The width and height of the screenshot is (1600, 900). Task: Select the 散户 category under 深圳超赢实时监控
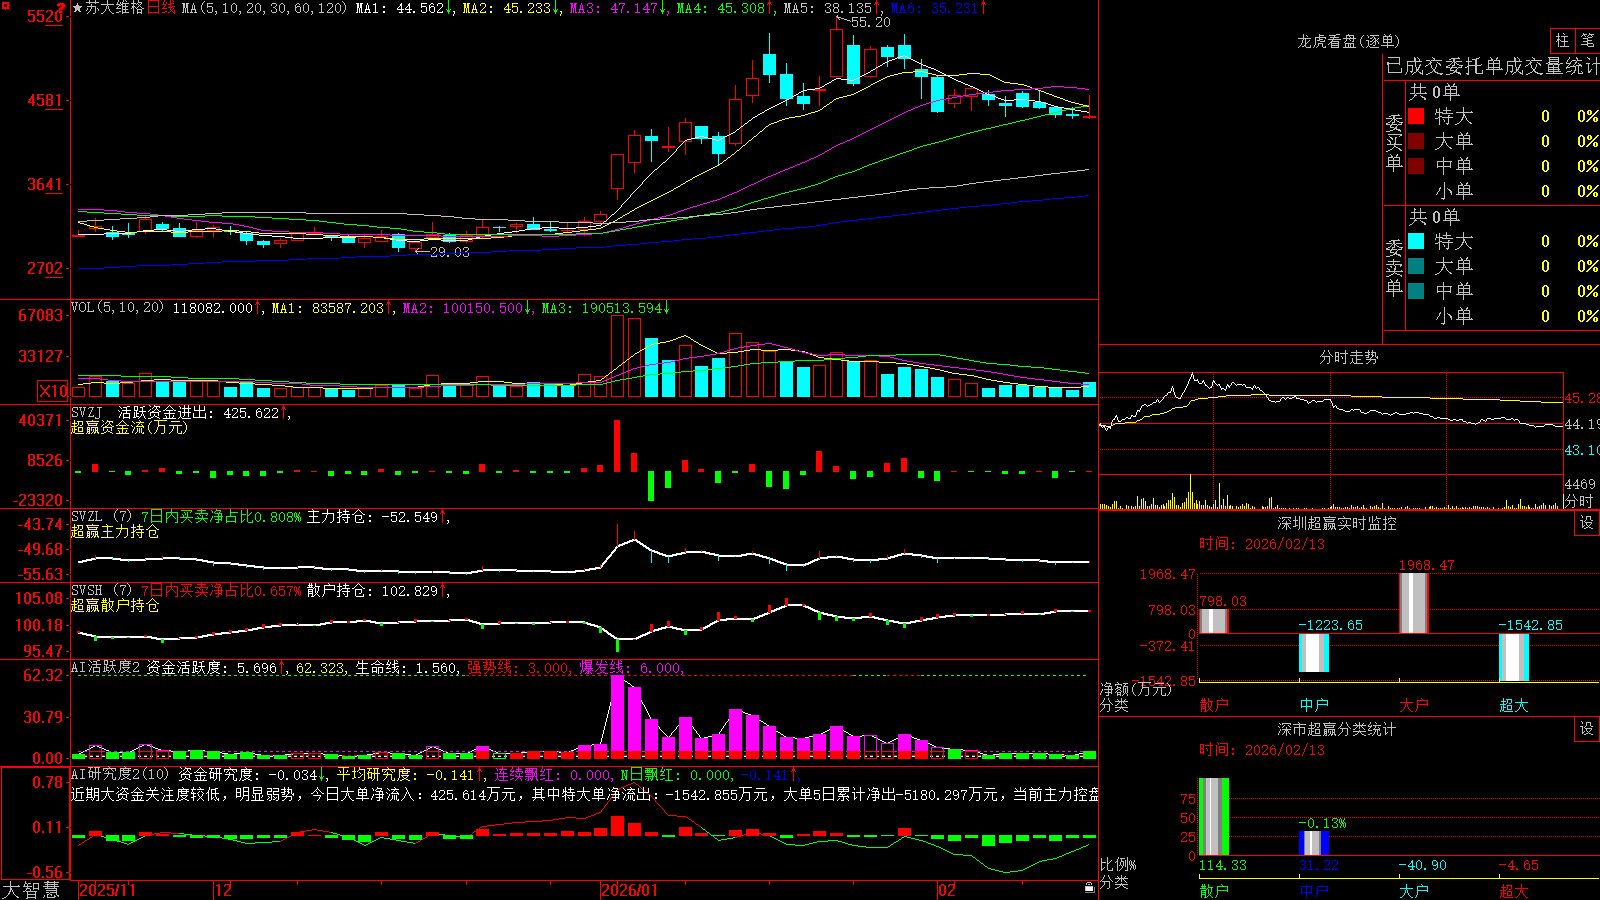point(1214,705)
